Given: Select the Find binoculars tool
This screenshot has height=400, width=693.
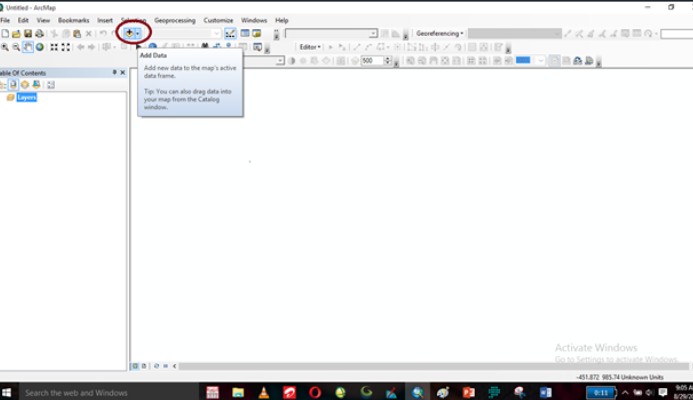Looking at the screenshot, I should coord(205,46).
